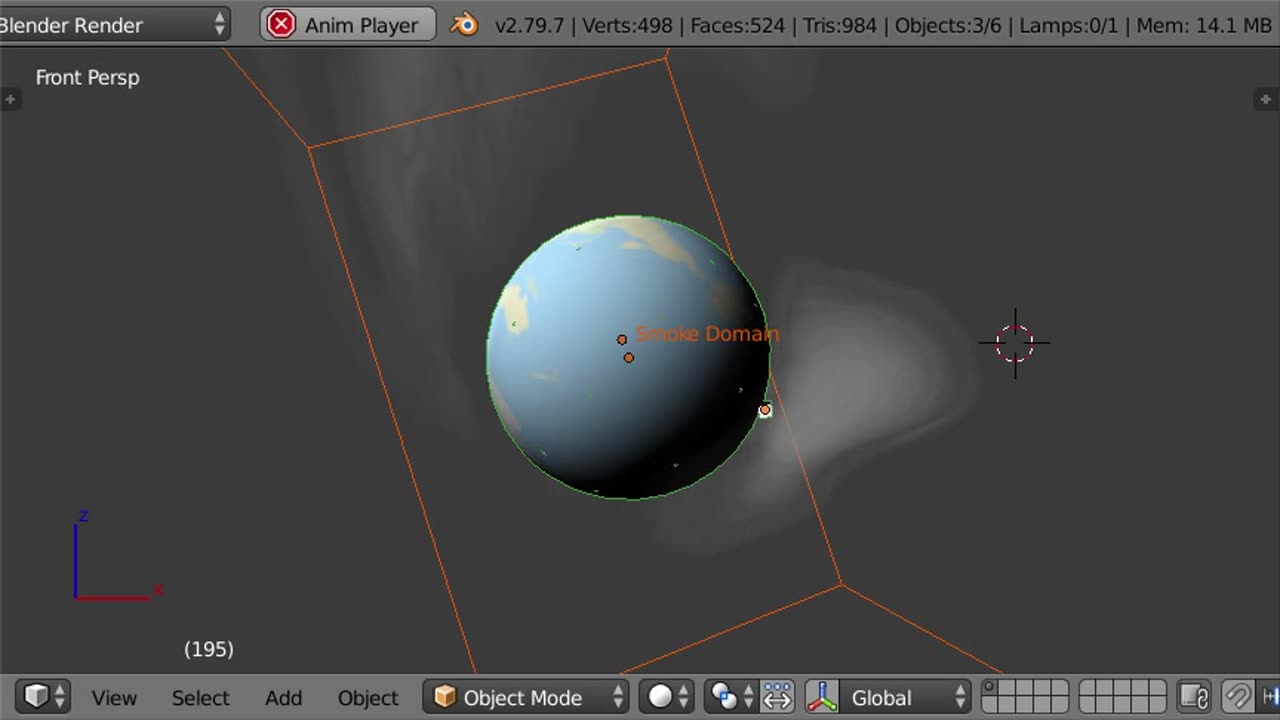Image resolution: width=1280 pixels, height=720 pixels.
Task: Toggle lock camera and layers to scene
Action: [x=1195, y=697]
